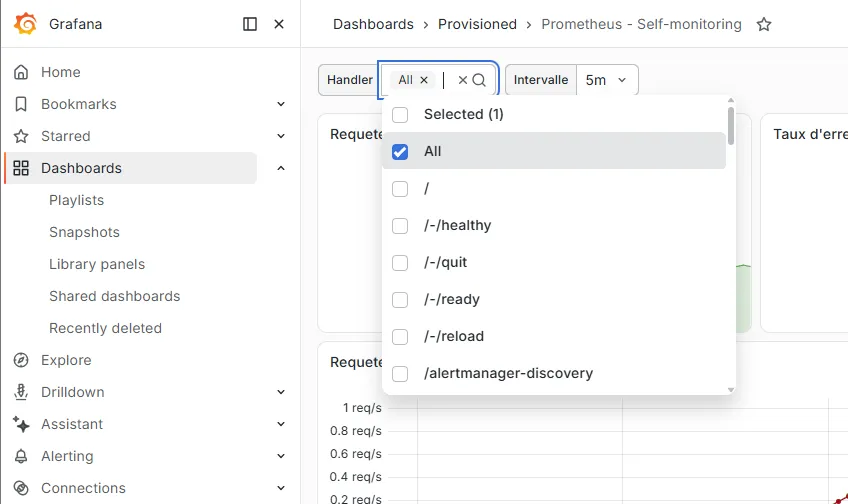Expand the Connections section chevron
This screenshot has width=848, height=504.
pyautogui.click(x=281, y=488)
